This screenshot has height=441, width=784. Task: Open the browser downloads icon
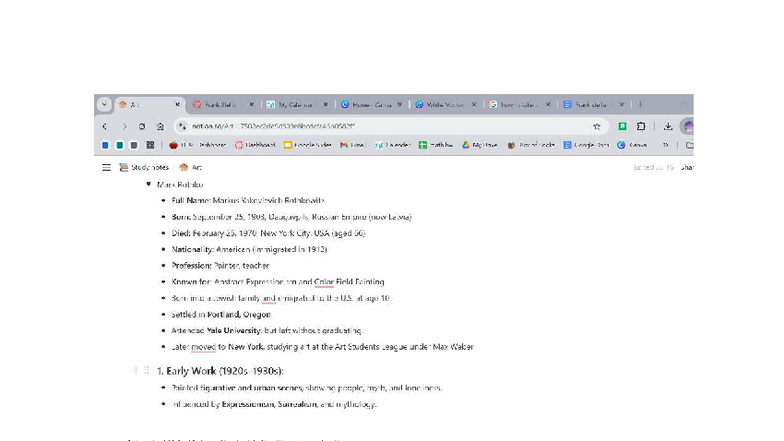click(x=667, y=127)
